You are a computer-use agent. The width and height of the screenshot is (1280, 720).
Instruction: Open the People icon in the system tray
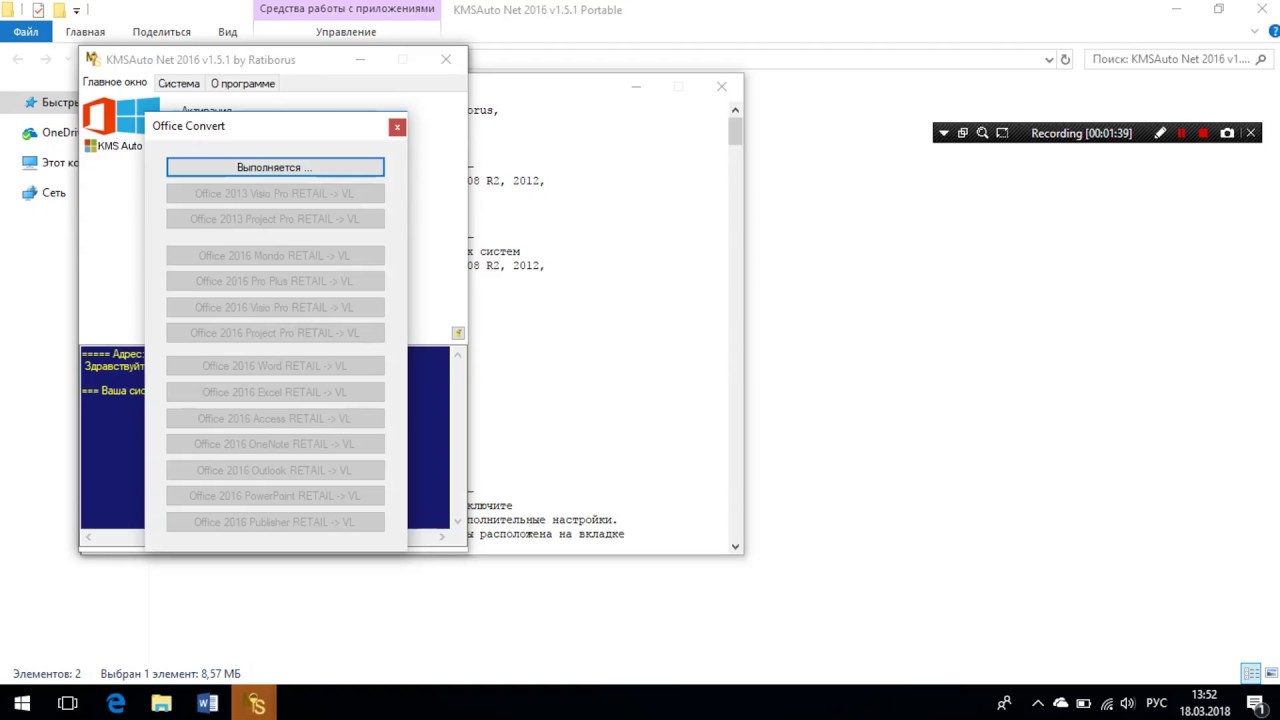(1004, 704)
